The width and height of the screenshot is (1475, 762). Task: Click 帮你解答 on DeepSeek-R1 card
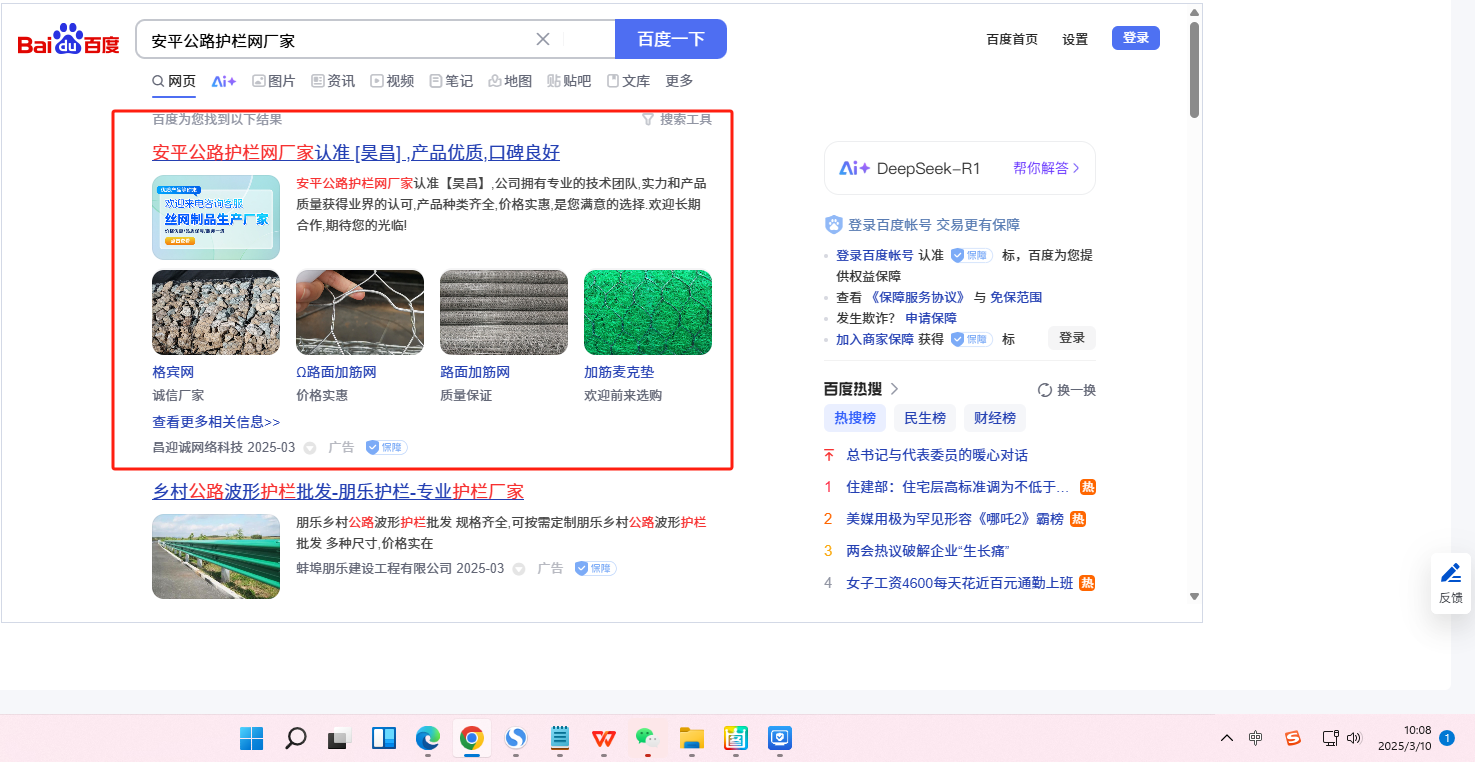[1046, 168]
